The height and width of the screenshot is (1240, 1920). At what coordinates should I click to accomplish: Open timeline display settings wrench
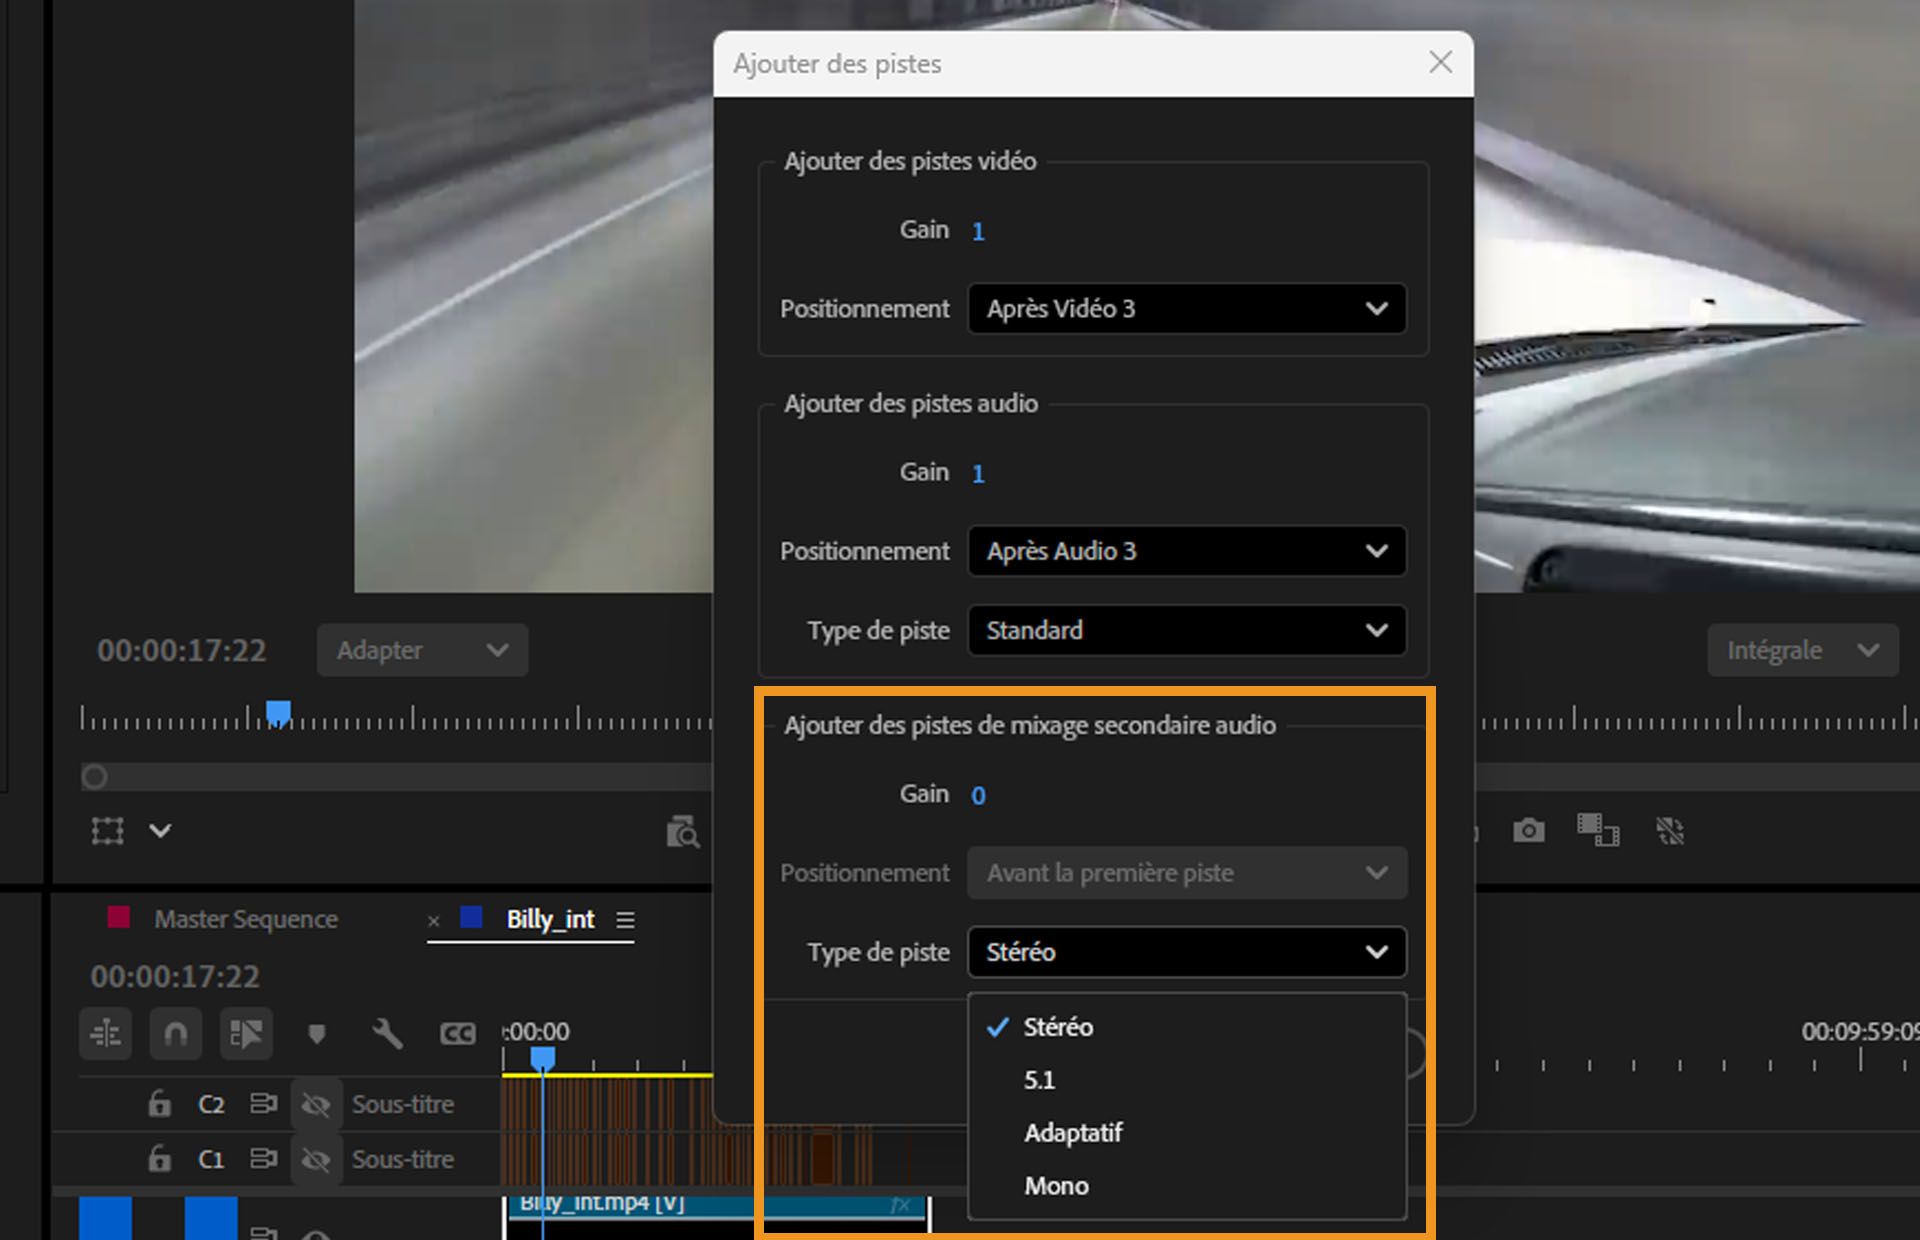coord(387,1033)
